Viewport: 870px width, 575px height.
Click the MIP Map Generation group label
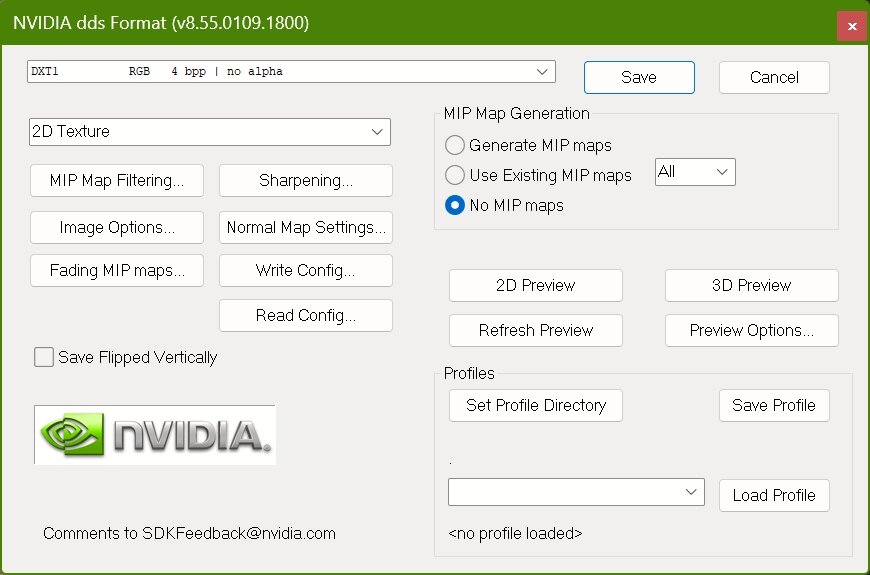tap(517, 113)
